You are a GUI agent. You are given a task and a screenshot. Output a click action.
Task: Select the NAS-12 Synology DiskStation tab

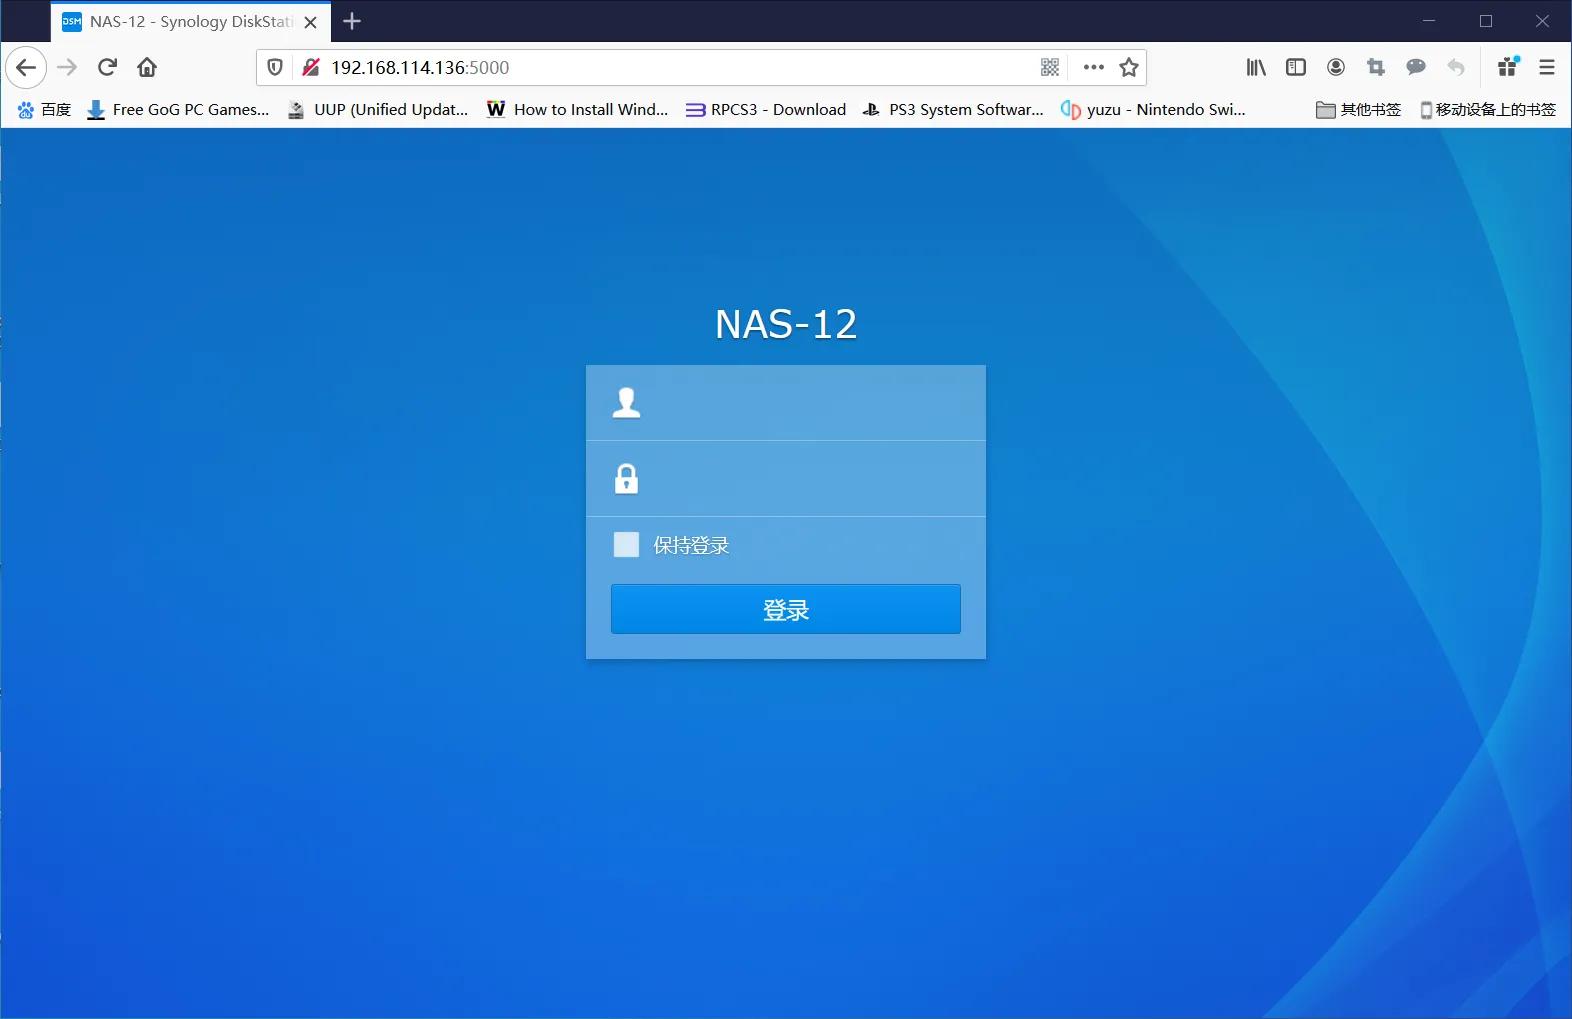pos(191,22)
